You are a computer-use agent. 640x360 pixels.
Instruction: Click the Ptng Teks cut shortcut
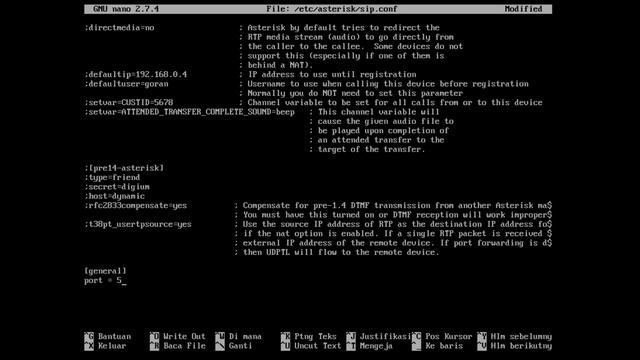click(309, 337)
